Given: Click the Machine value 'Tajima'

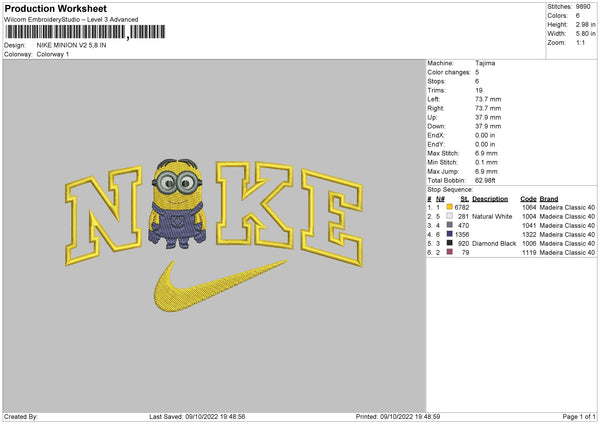Looking at the screenshot, I should (x=485, y=63).
